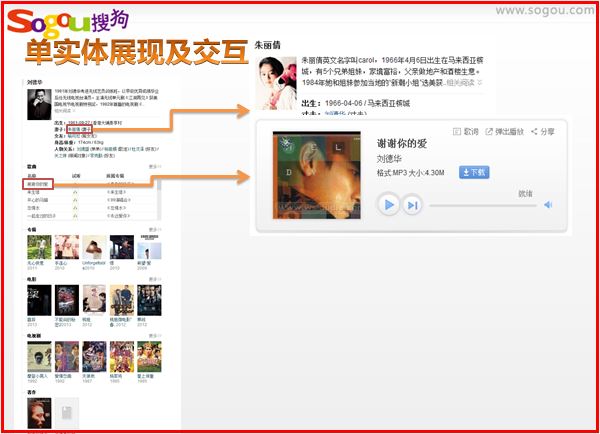Open the 2013 movie poster 盲探

coord(39,300)
